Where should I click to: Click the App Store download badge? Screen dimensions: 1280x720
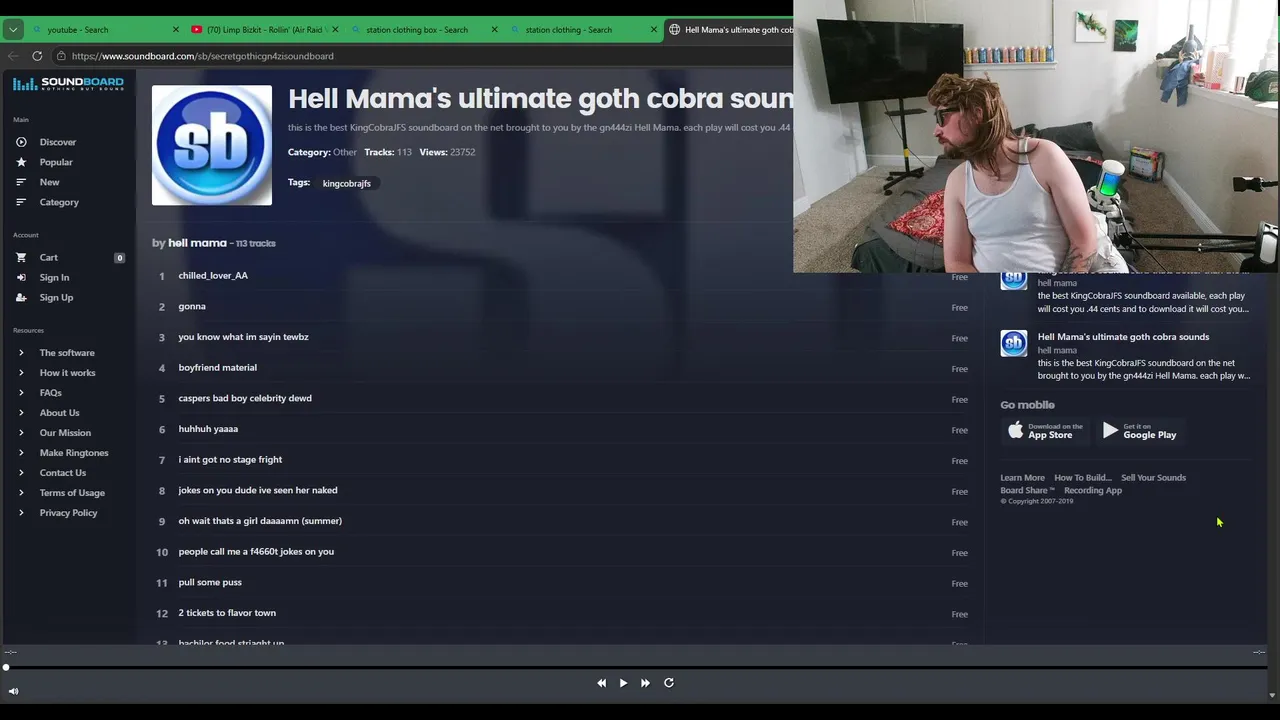tap(1046, 430)
